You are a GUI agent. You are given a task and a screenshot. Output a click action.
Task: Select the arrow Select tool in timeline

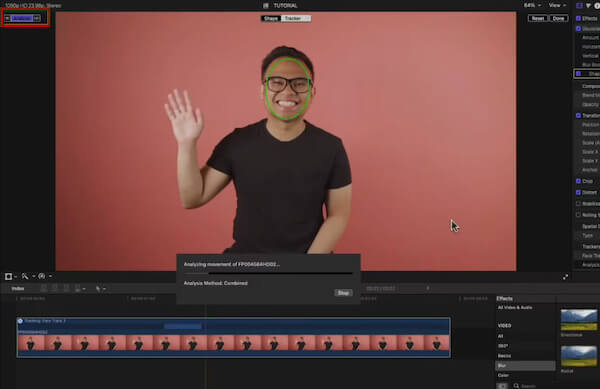tap(98, 289)
